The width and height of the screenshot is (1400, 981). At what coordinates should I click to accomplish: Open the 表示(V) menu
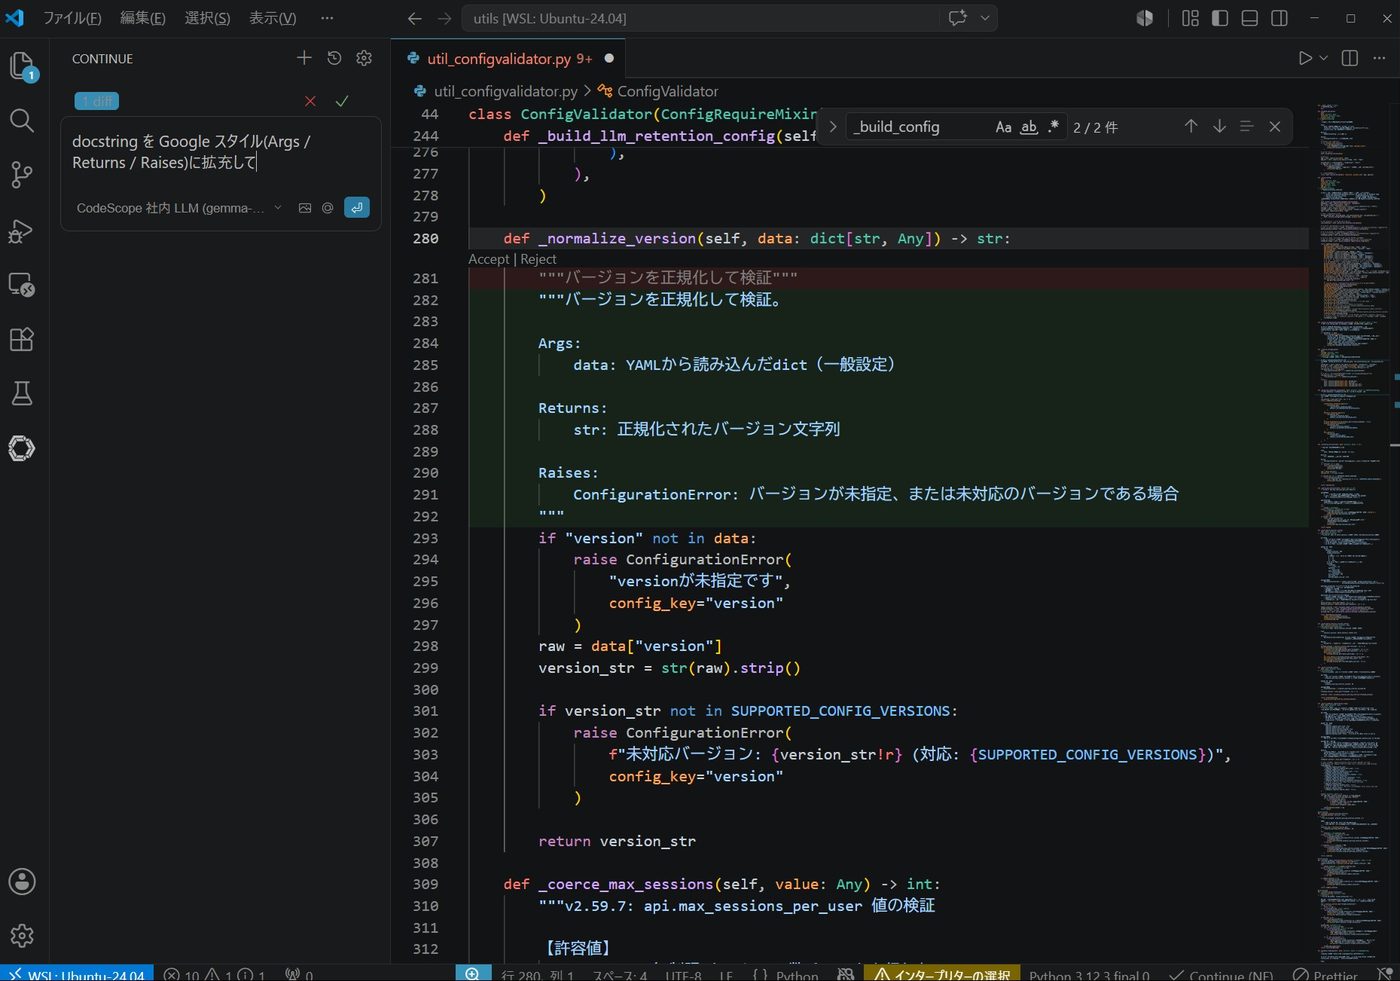pyautogui.click(x=272, y=18)
